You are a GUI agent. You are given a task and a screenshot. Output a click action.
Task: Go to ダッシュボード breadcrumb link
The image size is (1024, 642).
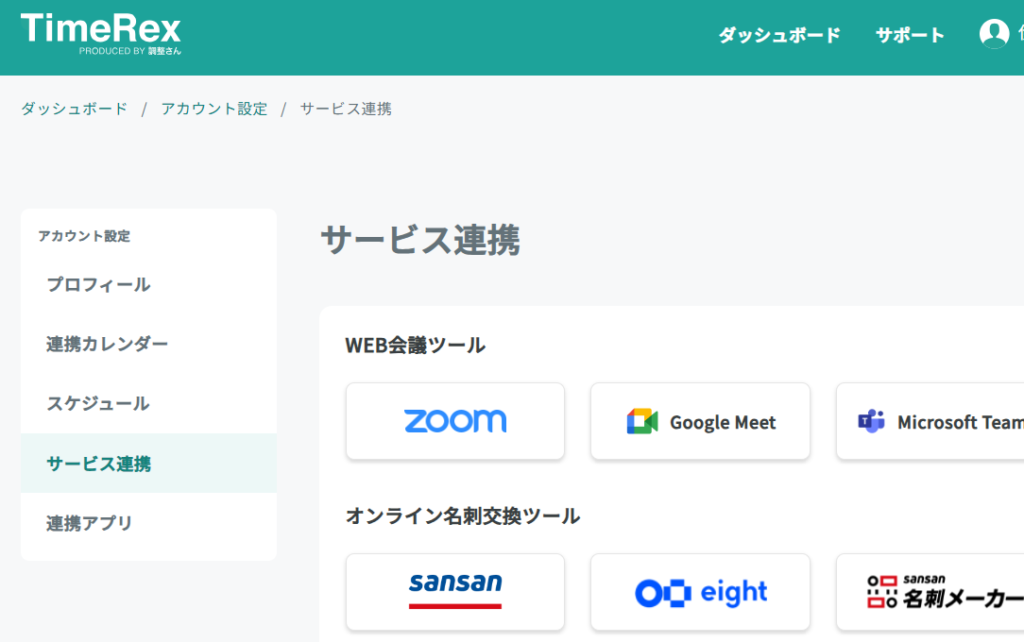point(74,108)
